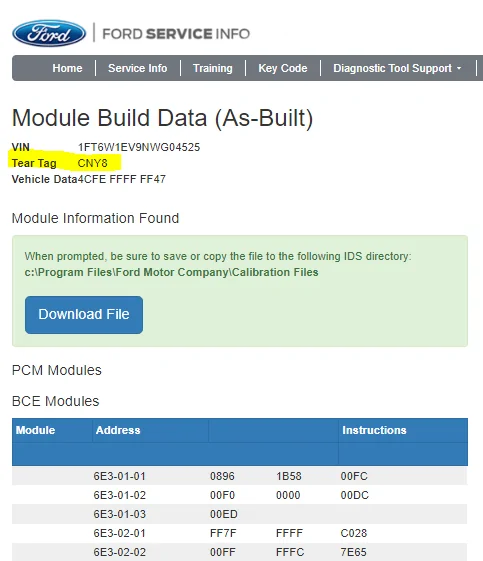Click the highlighted Tear Tag value CNY8
Image resolution: width=483 pixels, height=561 pixels.
pos(92,163)
